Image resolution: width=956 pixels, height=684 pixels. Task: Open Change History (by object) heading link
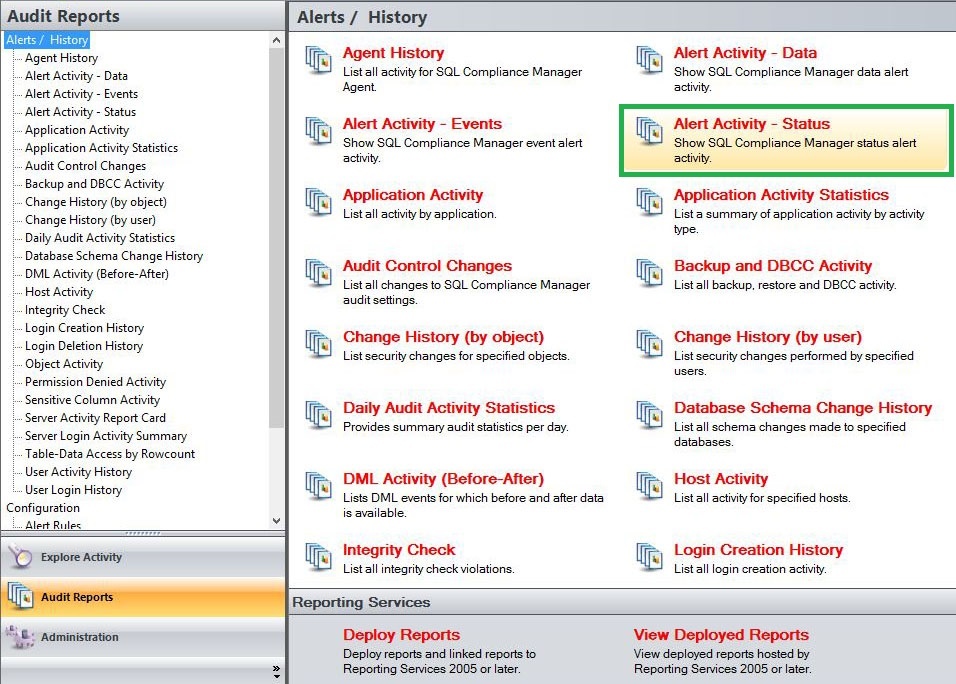click(443, 337)
